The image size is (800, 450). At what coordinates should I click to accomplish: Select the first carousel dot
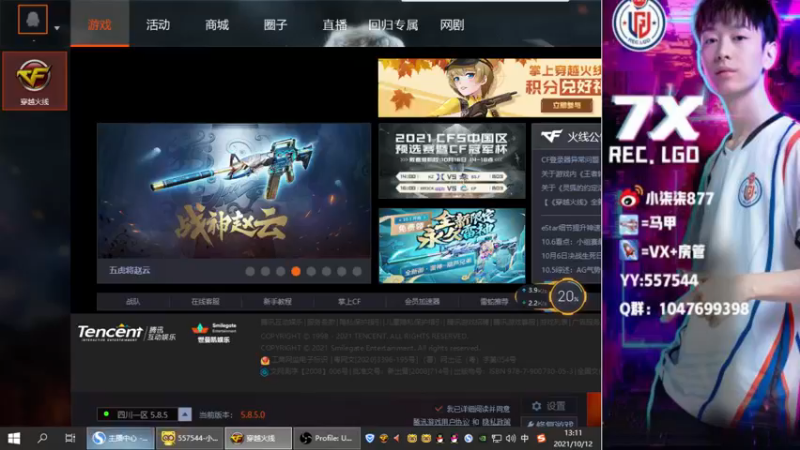[250, 271]
